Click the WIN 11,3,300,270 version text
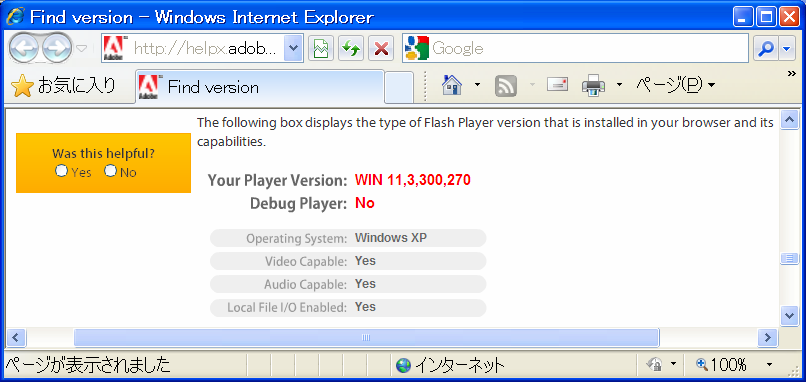806x382 pixels. click(x=413, y=180)
